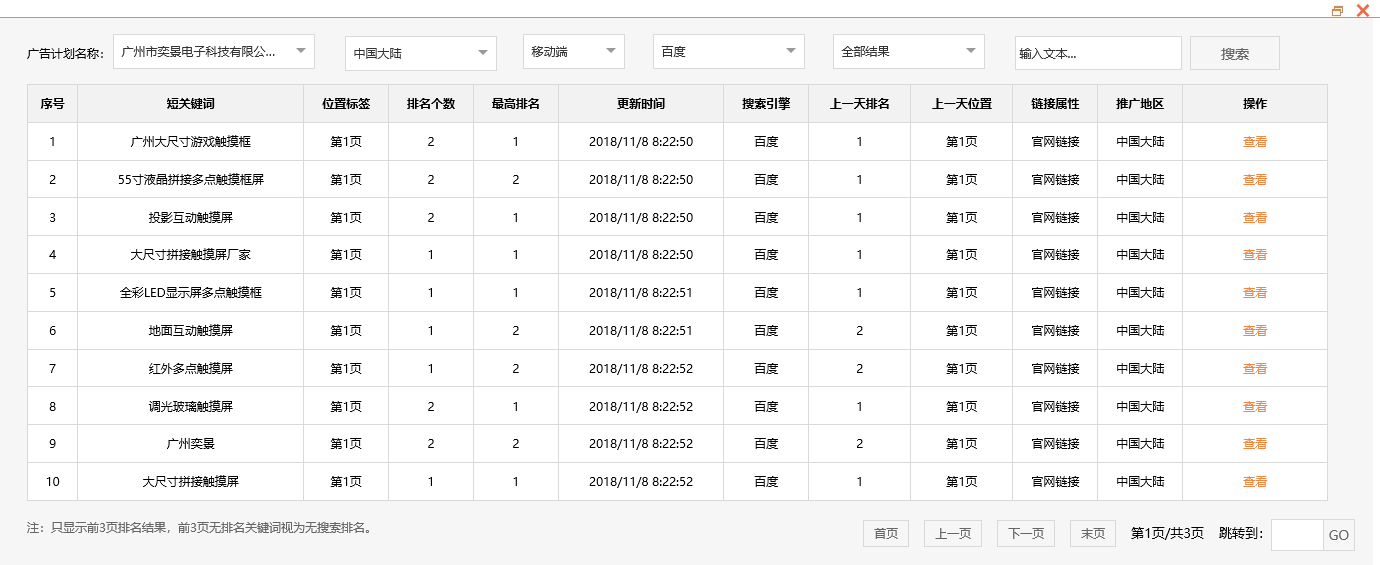Screen dimensions: 1380x565
Task: Select keyword cell 大尺寸拼接触摸屏厂家
Action: click(x=190, y=255)
